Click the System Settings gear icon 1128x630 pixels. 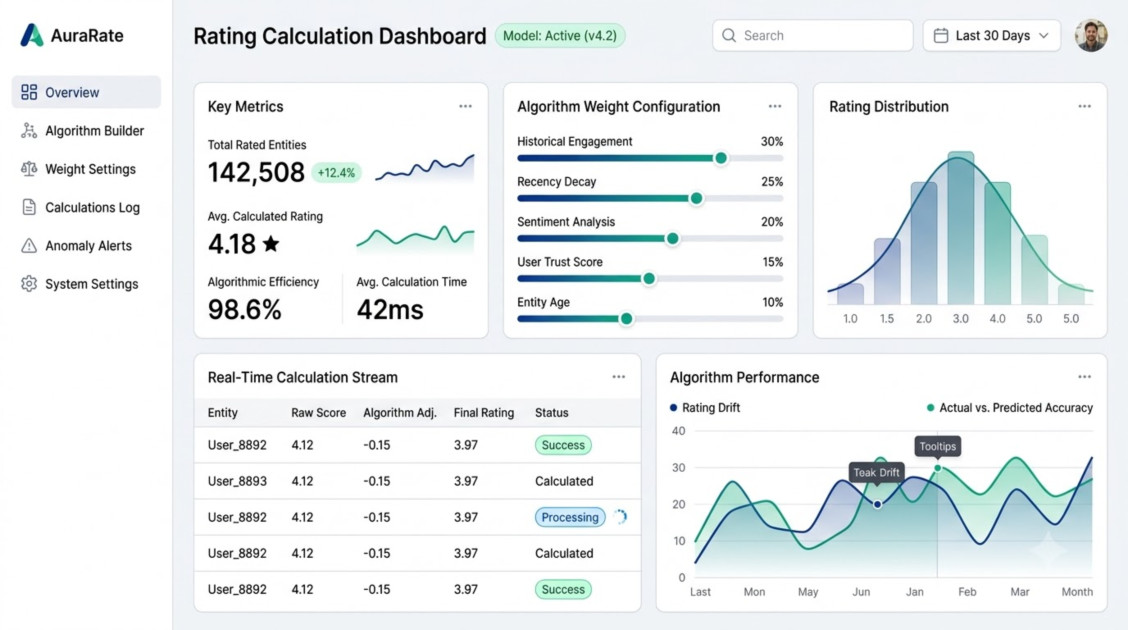pos(29,284)
